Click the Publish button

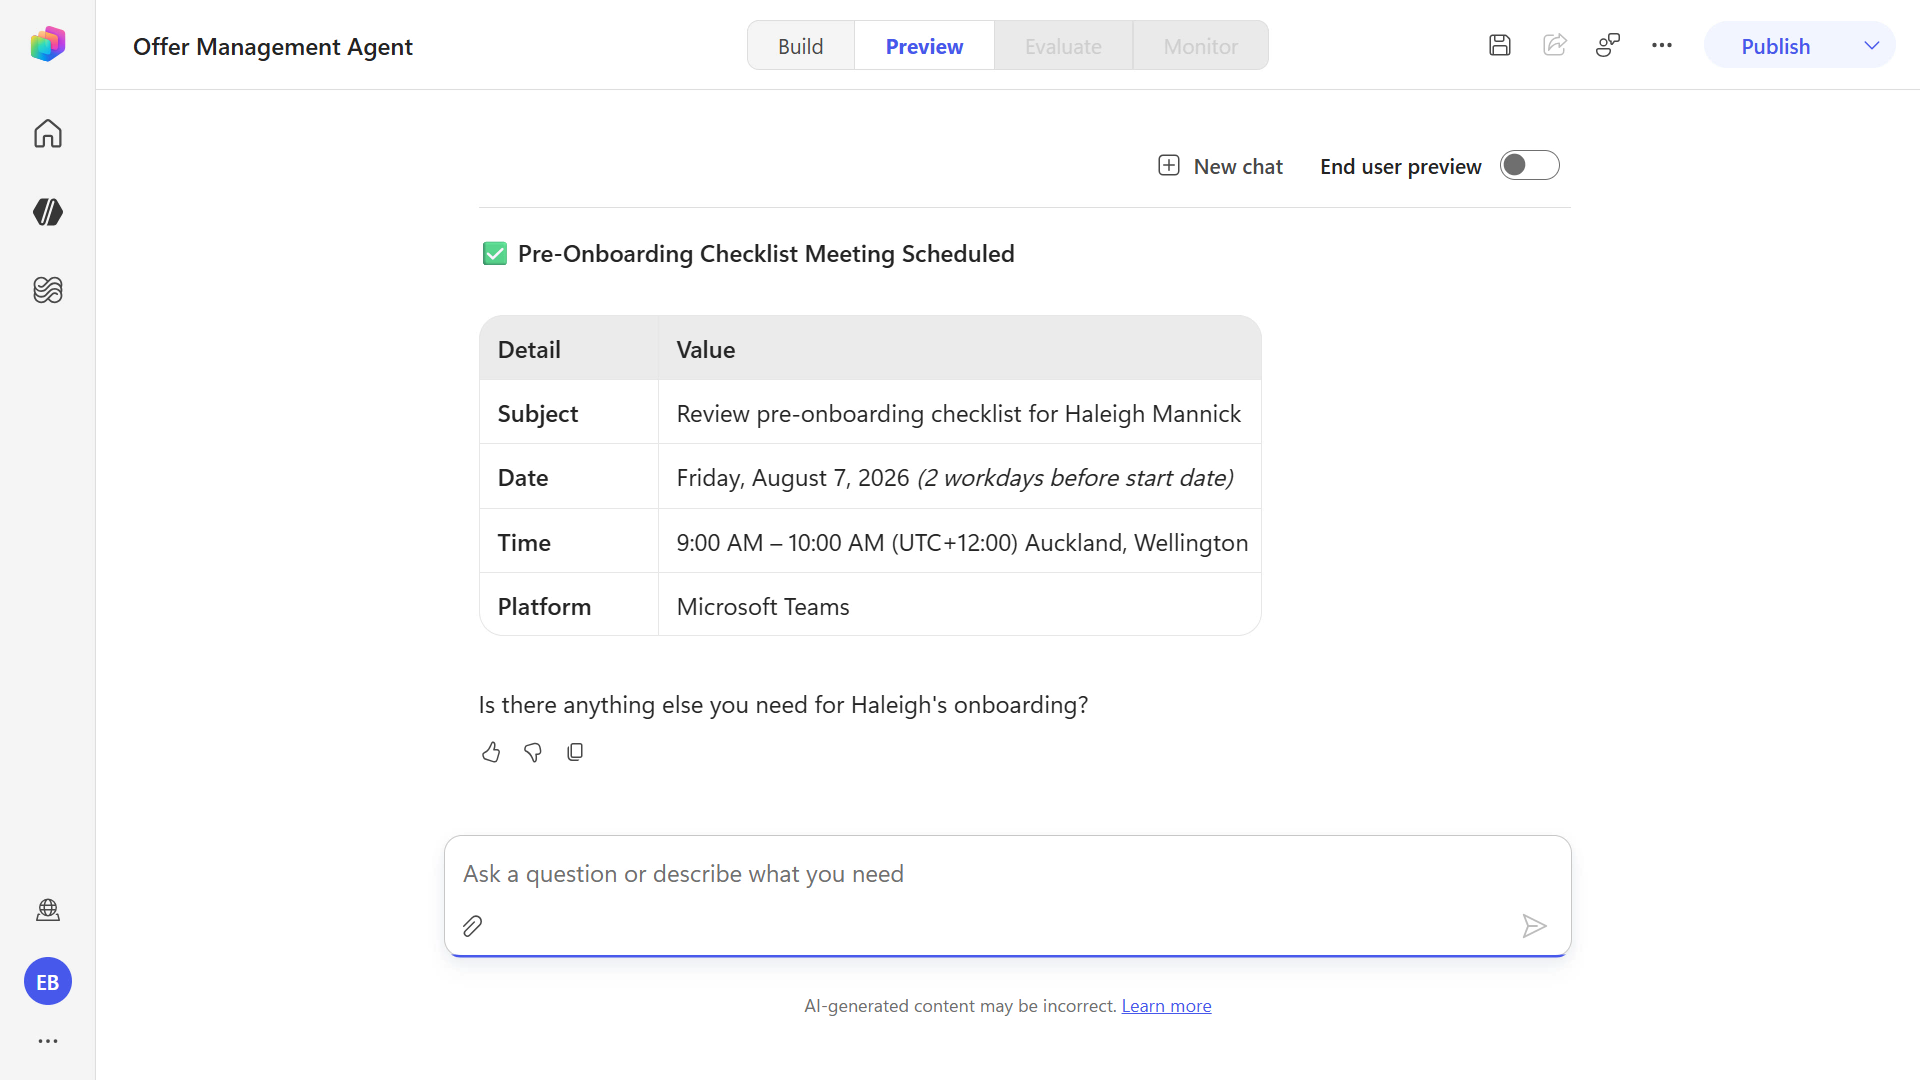point(1776,46)
